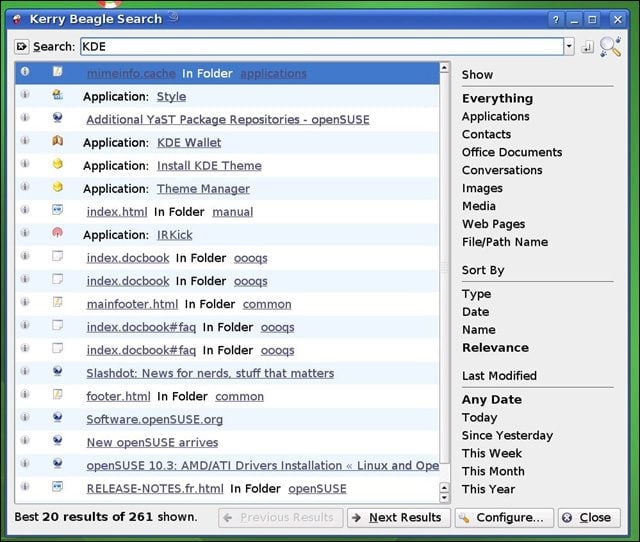Open the IRKick application link
Image resolution: width=640 pixels, height=542 pixels.
click(175, 235)
